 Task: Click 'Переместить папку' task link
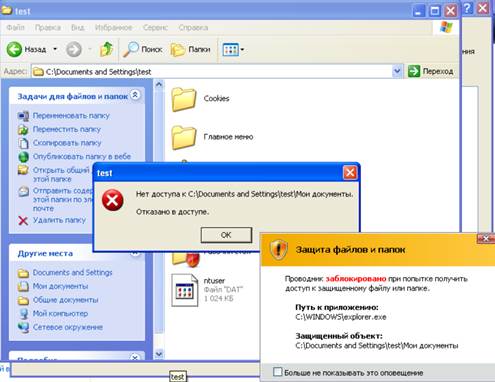(x=67, y=129)
